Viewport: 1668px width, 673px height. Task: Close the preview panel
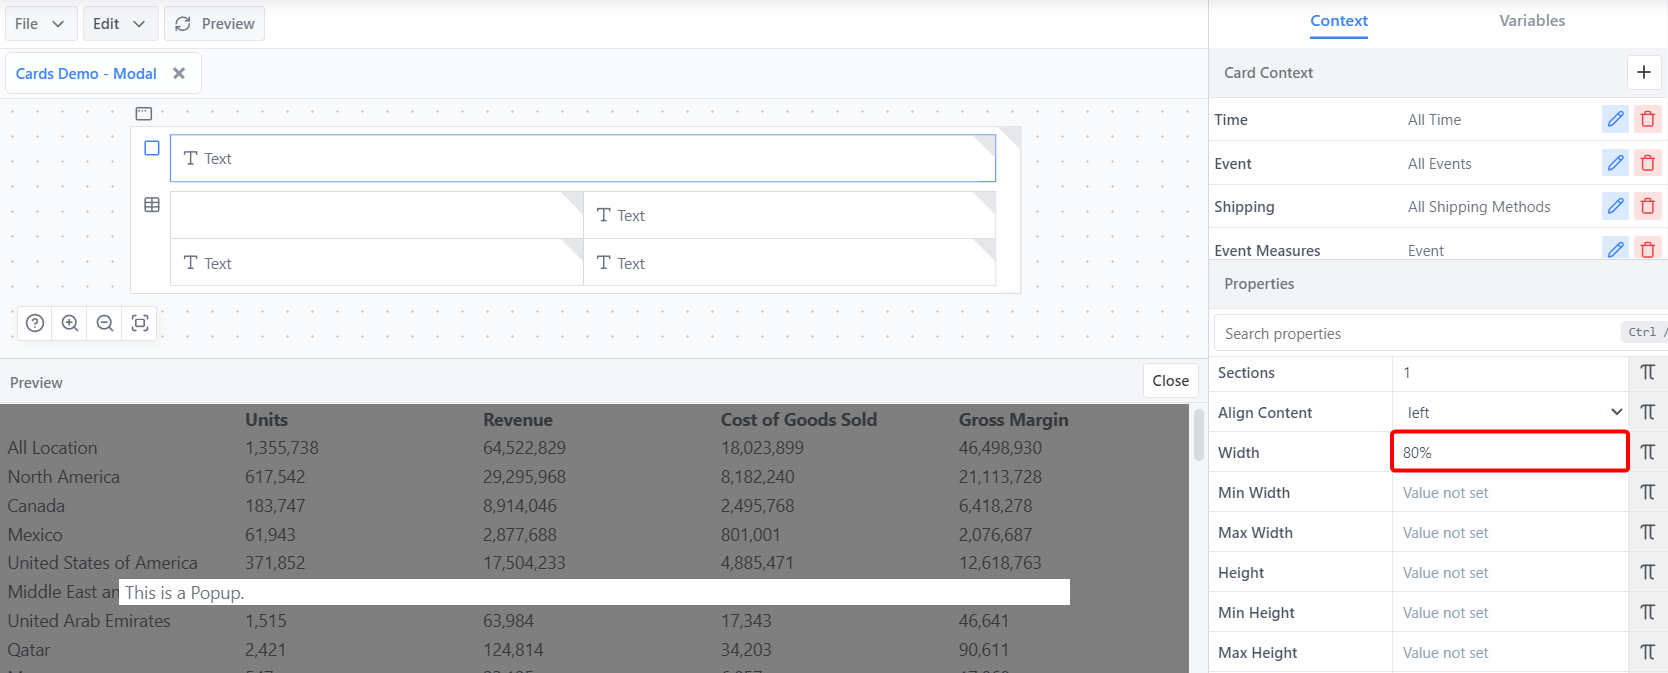click(x=1170, y=381)
